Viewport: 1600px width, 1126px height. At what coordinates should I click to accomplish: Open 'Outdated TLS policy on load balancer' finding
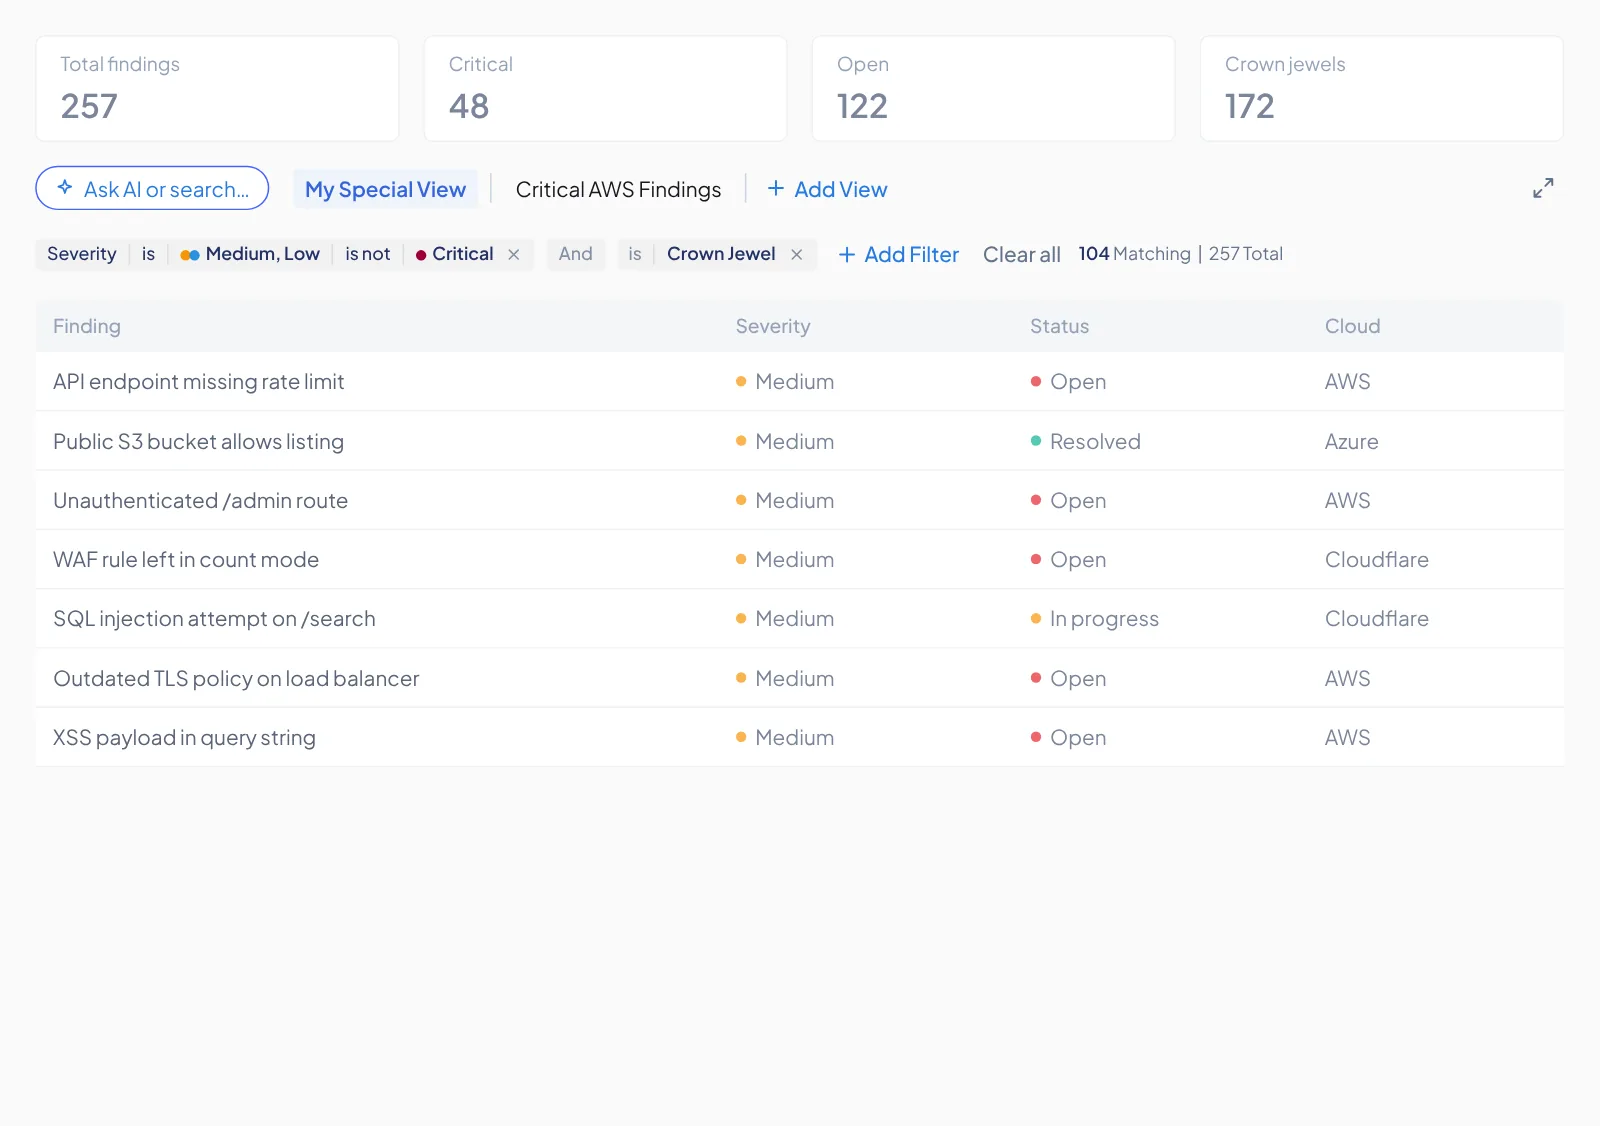coord(799,678)
